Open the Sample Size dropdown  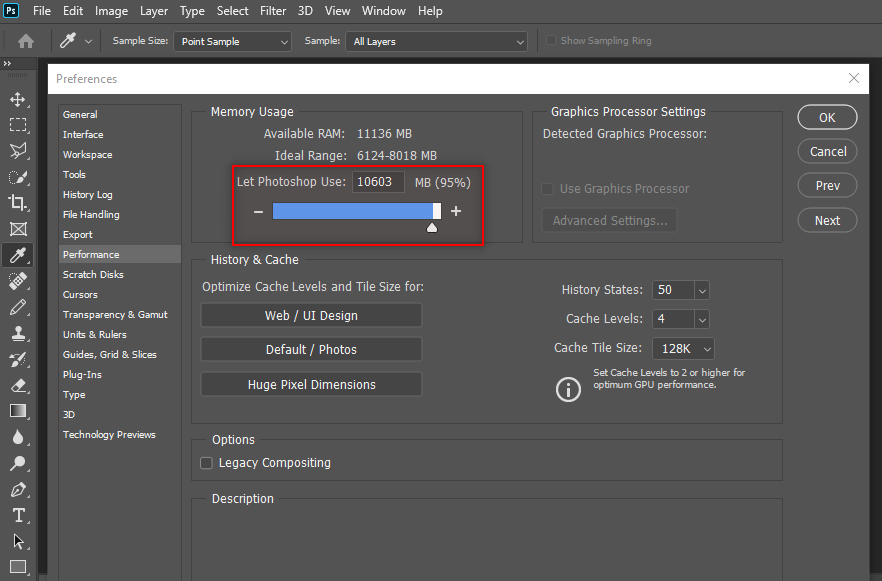coord(232,42)
